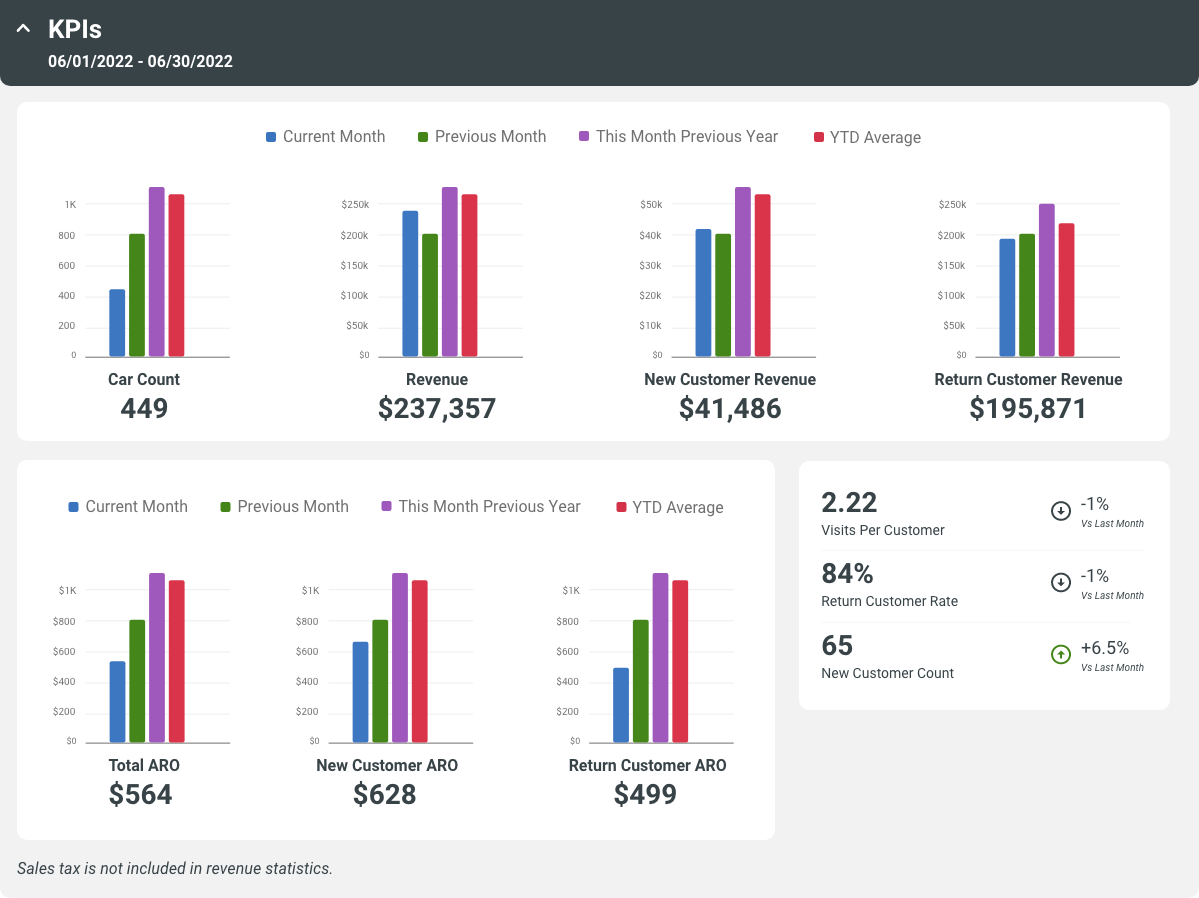Click New Customer ARO value $628
This screenshot has width=1199, height=898.
(385, 794)
